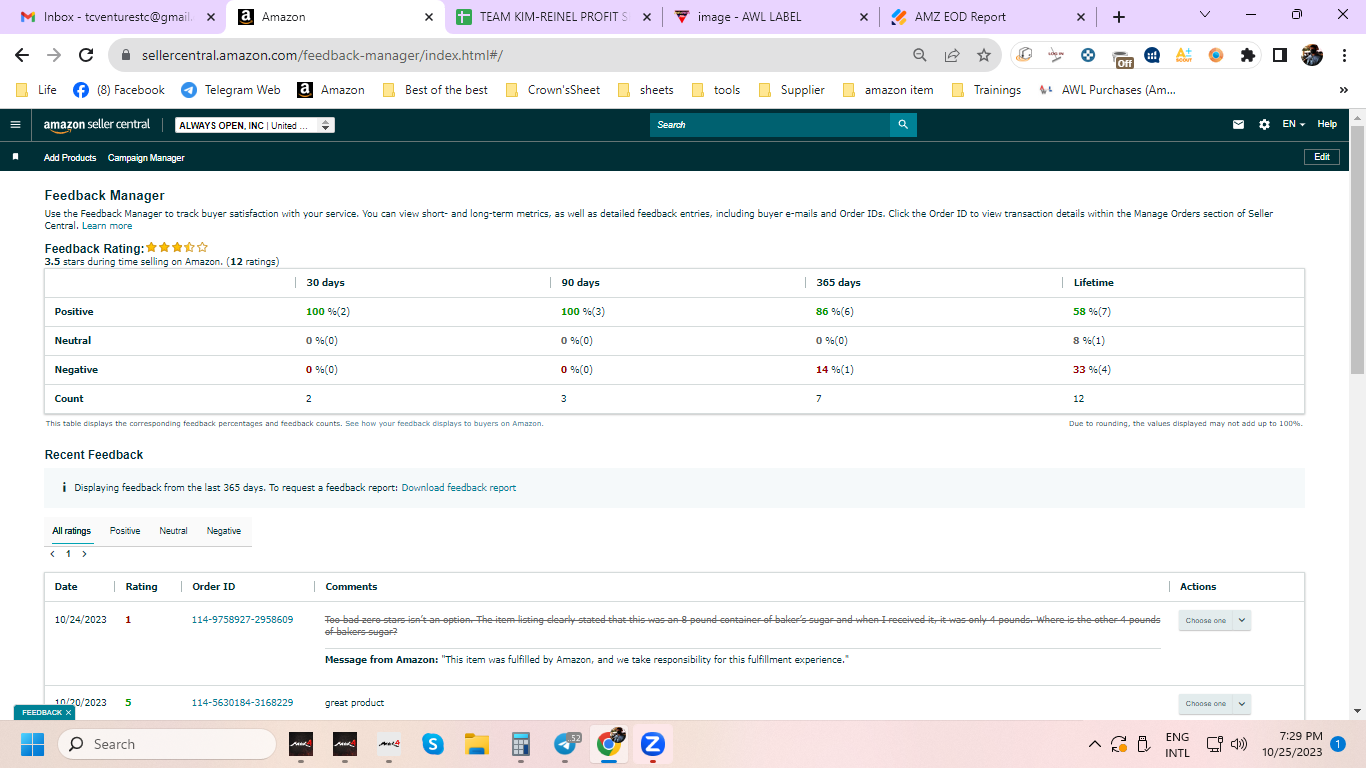Open the AWL Purchases bookmark
Screen dimensions: 1366x768
point(1108,90)
